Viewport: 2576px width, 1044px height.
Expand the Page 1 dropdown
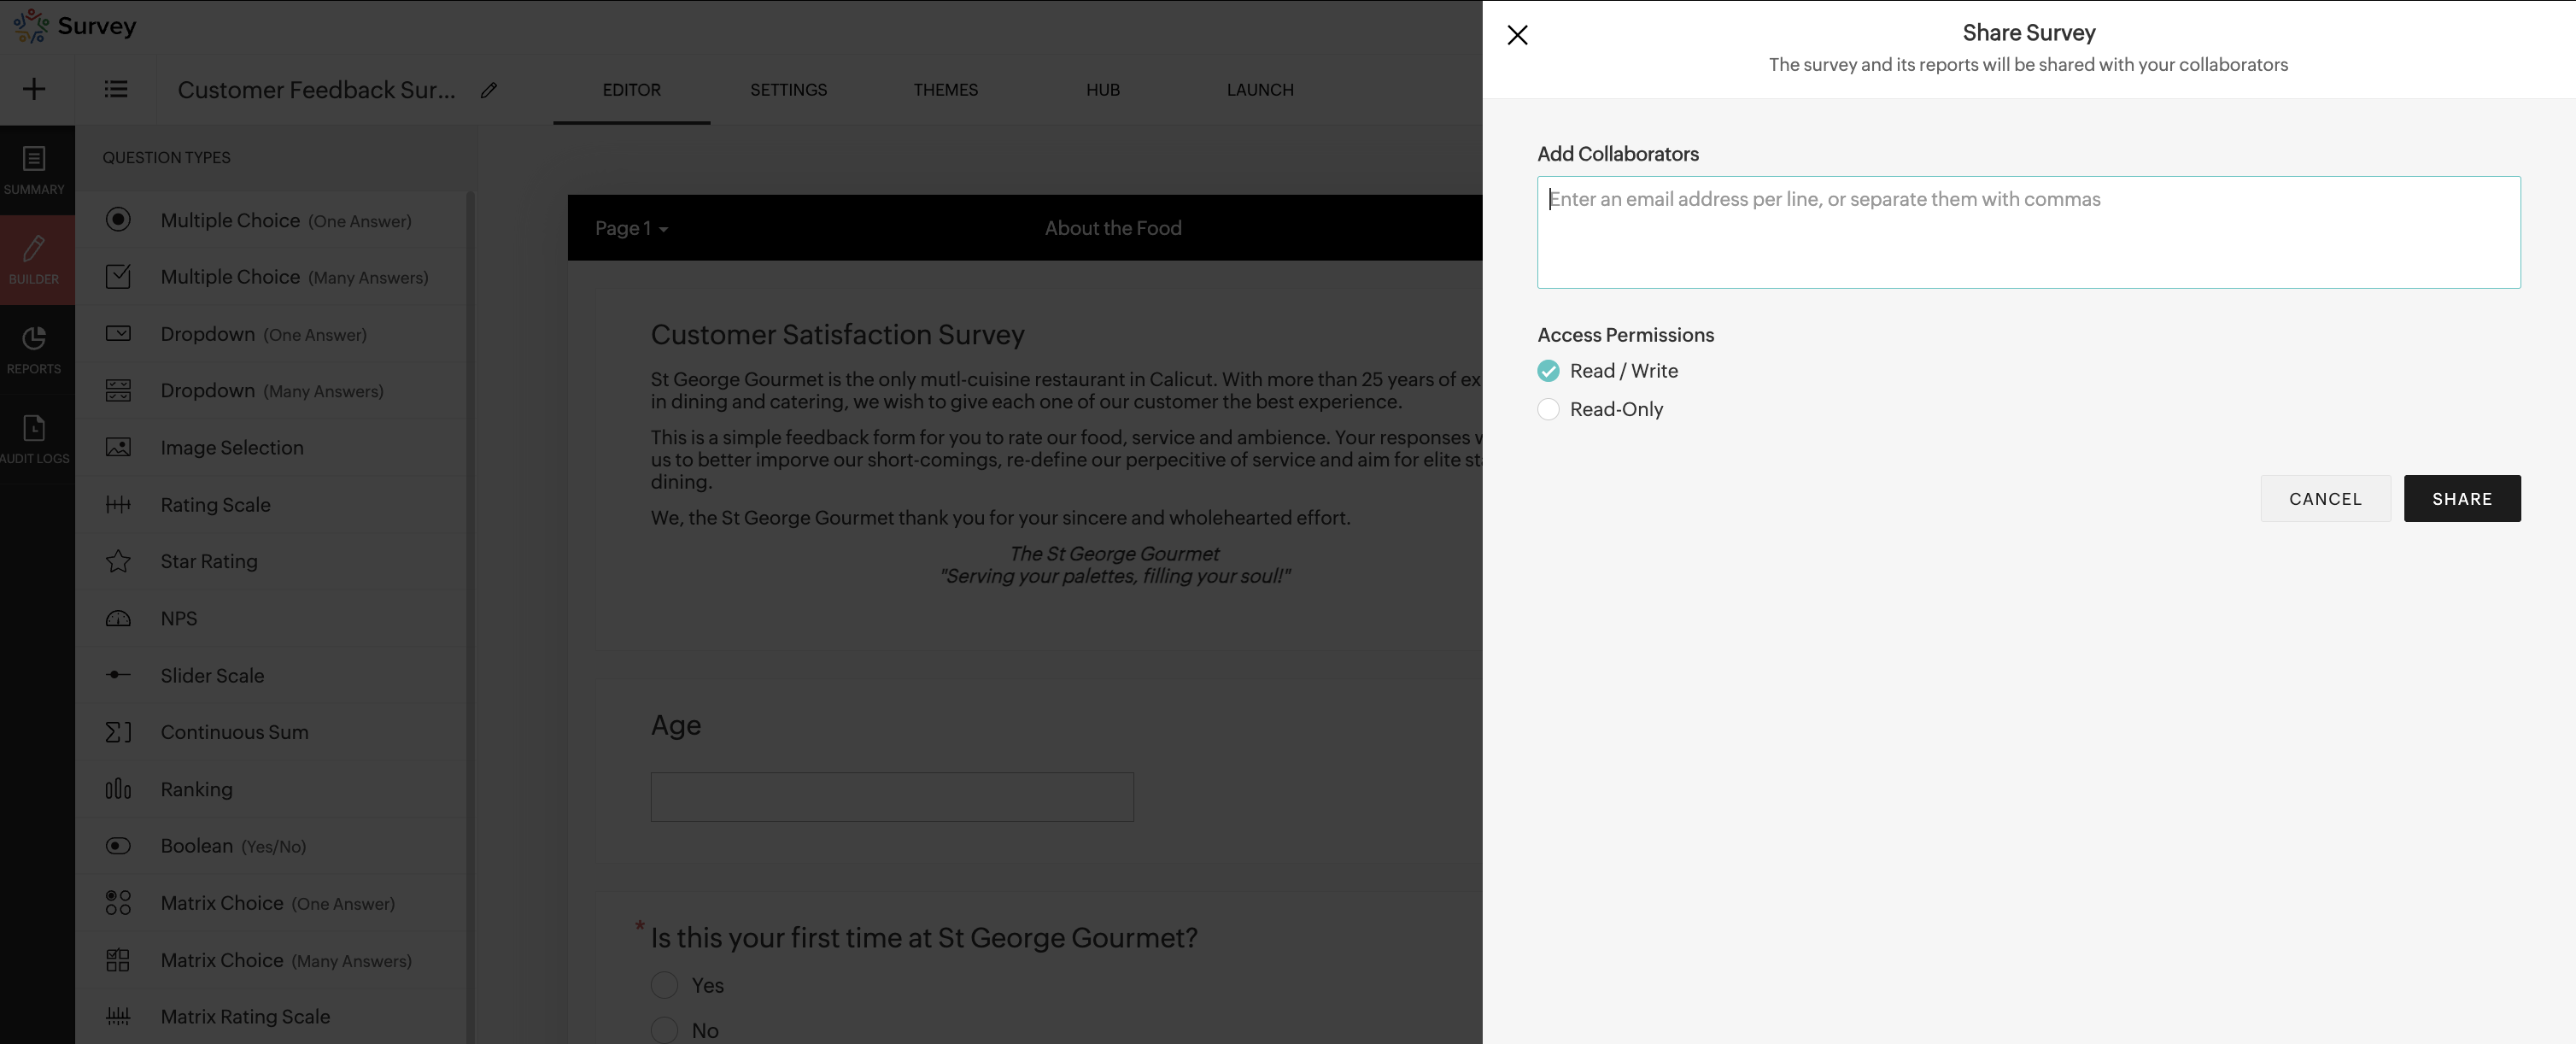point(631,228)
